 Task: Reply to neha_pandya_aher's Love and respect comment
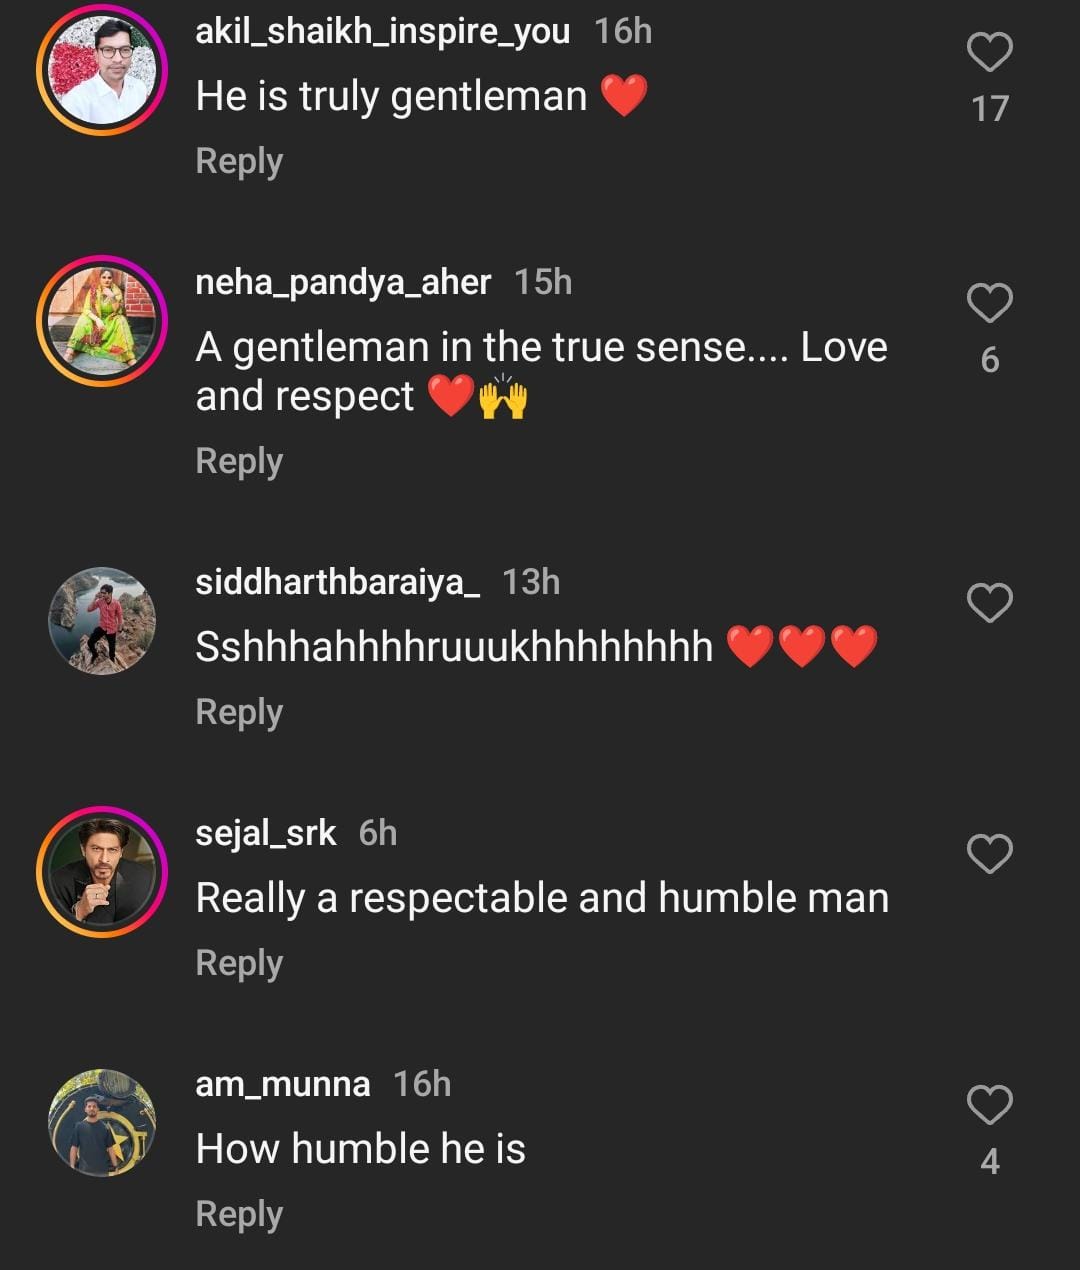pos(239,462)
